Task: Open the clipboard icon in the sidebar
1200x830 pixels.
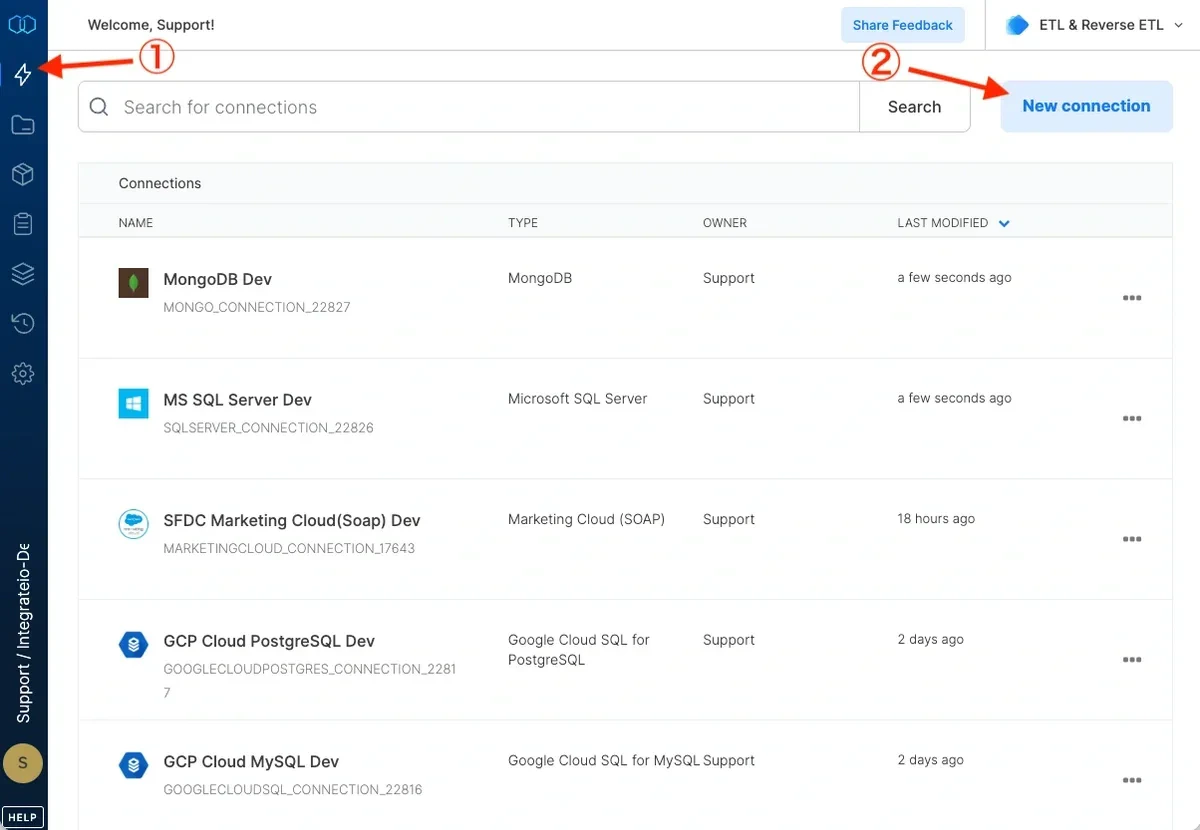Action: point(22,223)
